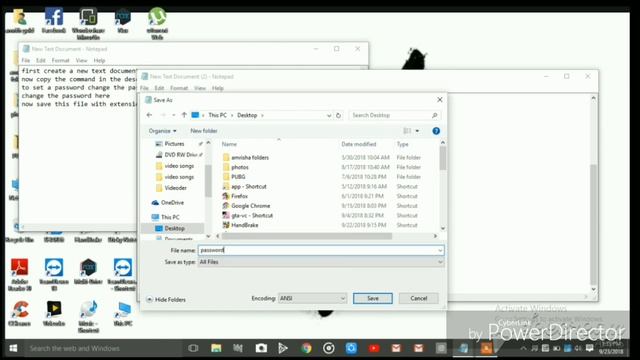Select This PC in the navigation pane

coord(170,217)
